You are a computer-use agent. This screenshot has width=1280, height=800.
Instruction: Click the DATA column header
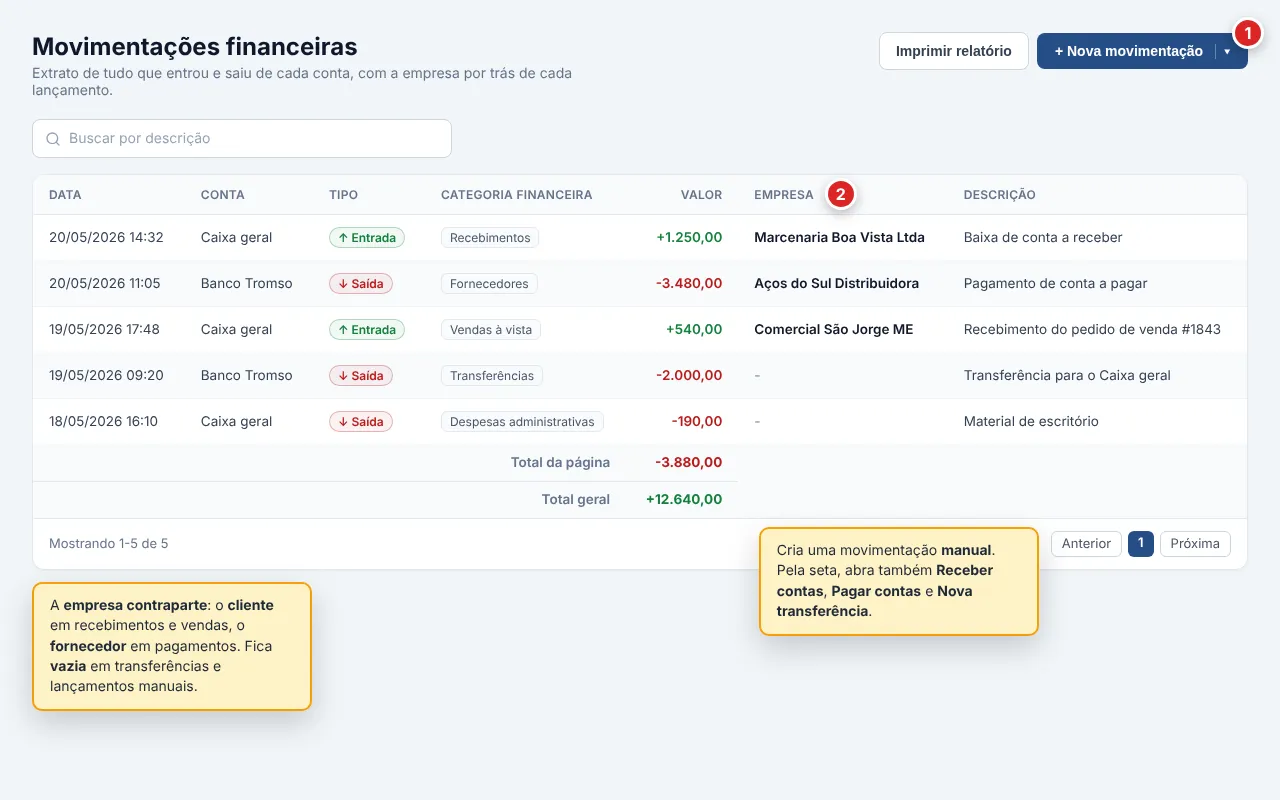click(x=65, y=195)
